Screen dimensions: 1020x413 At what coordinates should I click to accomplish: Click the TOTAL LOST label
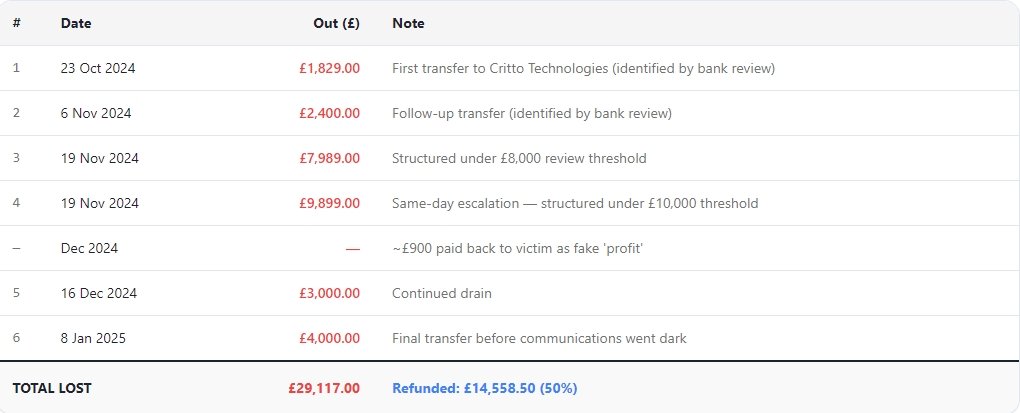[52, 388]
